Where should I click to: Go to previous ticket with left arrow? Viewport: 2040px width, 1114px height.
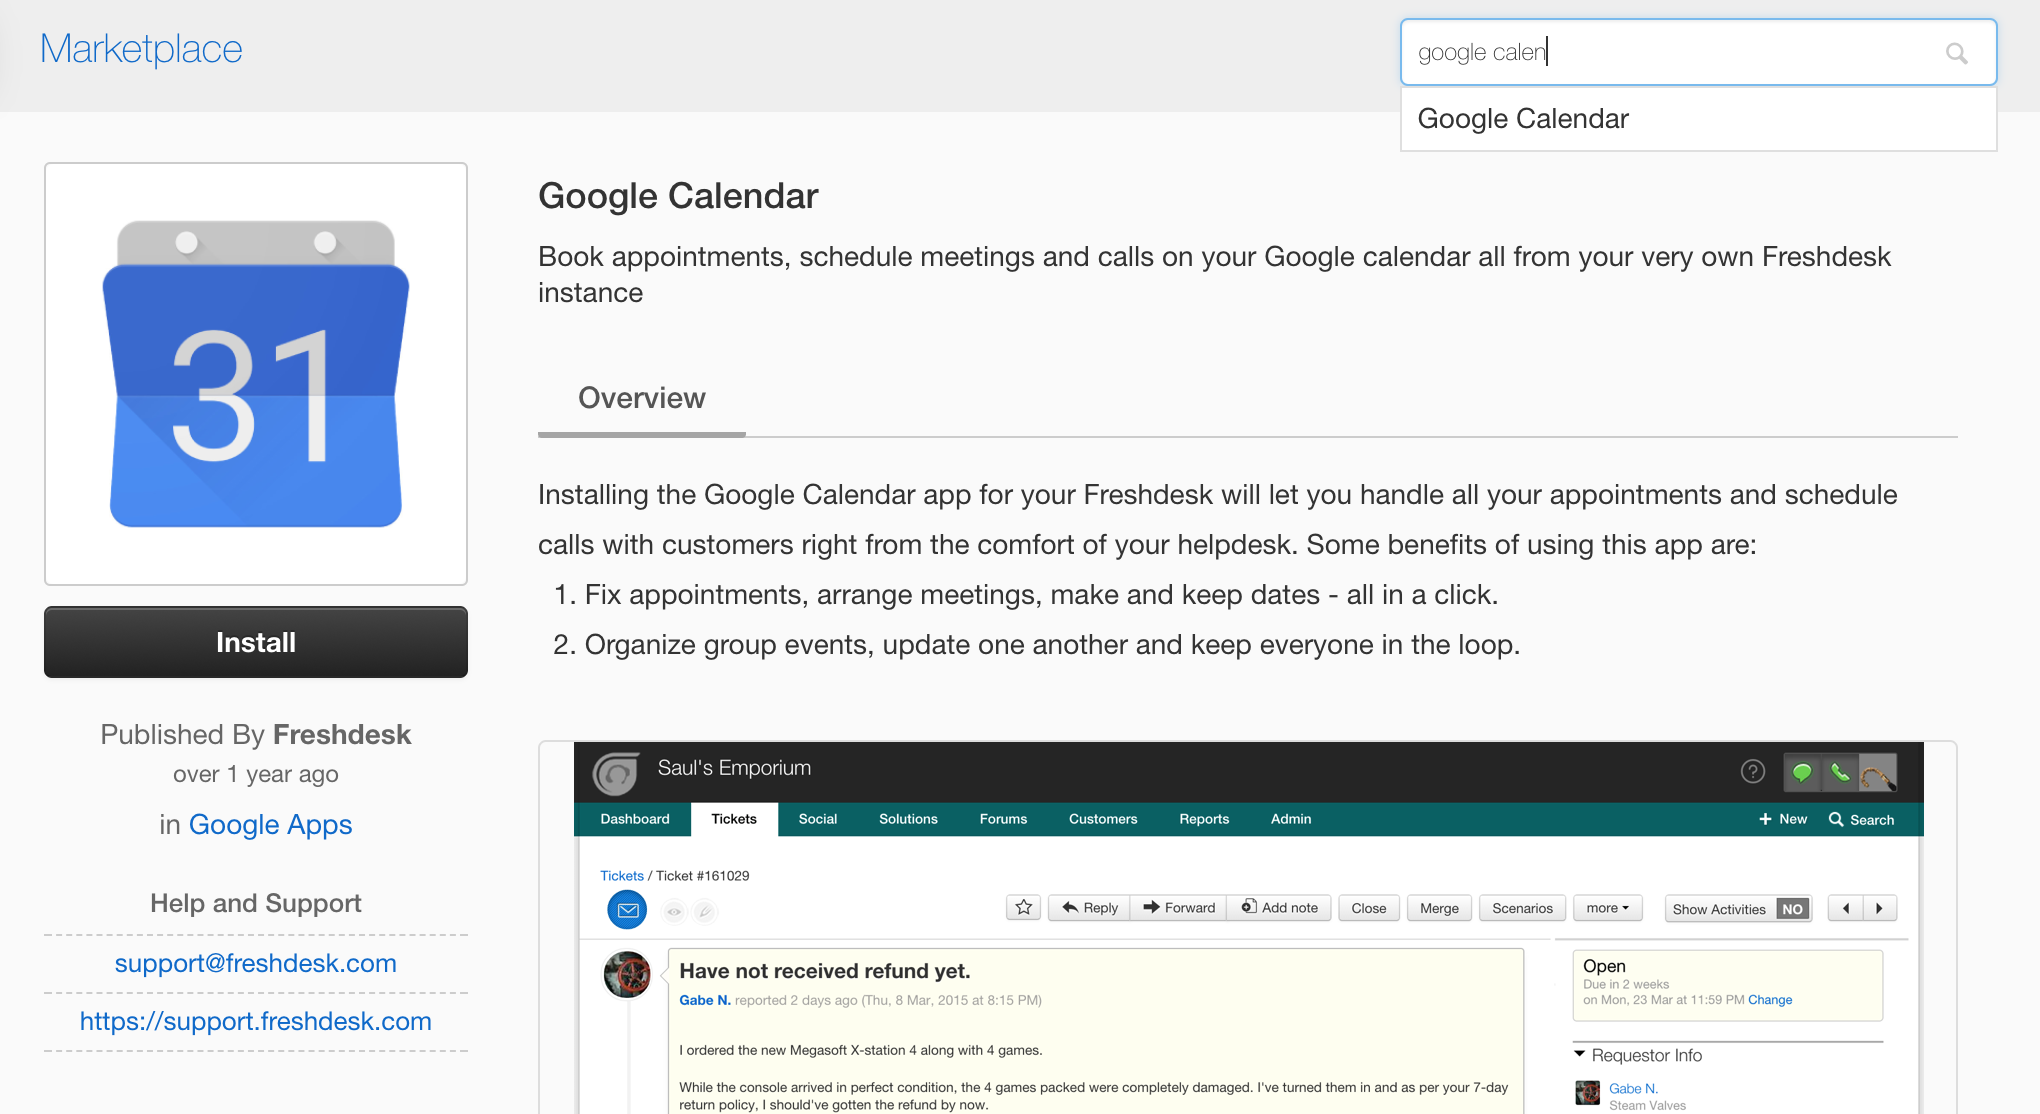point(1846,908)
